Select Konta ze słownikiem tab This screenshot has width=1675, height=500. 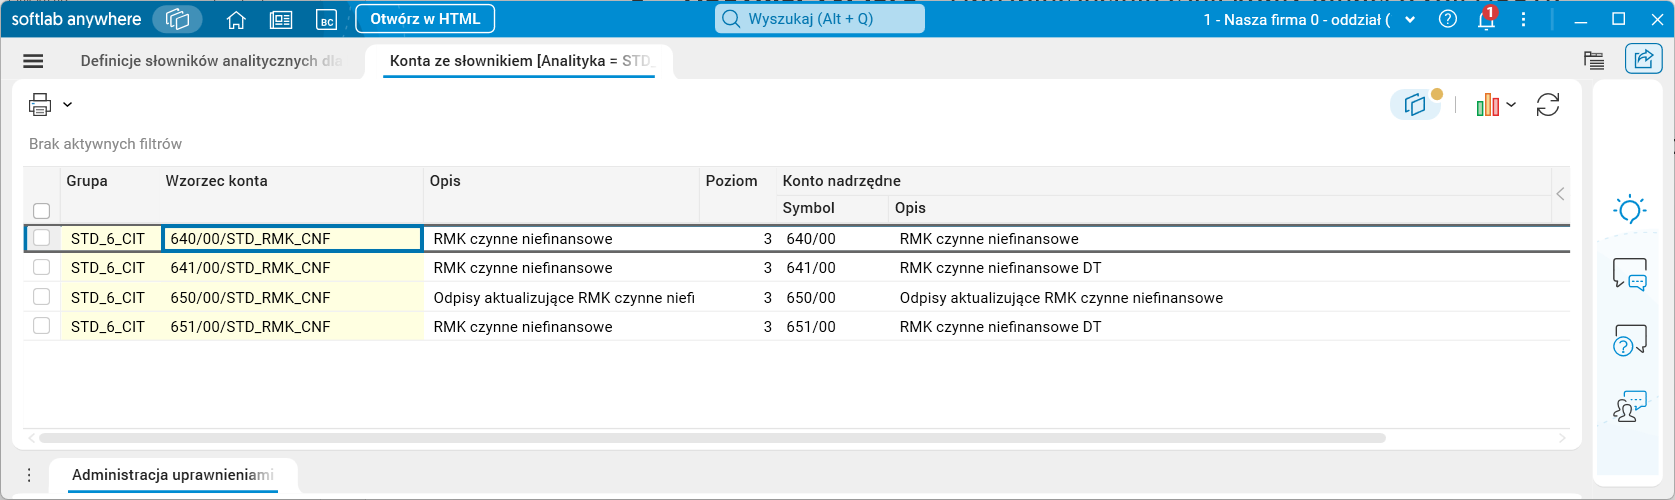click(521, 61)
